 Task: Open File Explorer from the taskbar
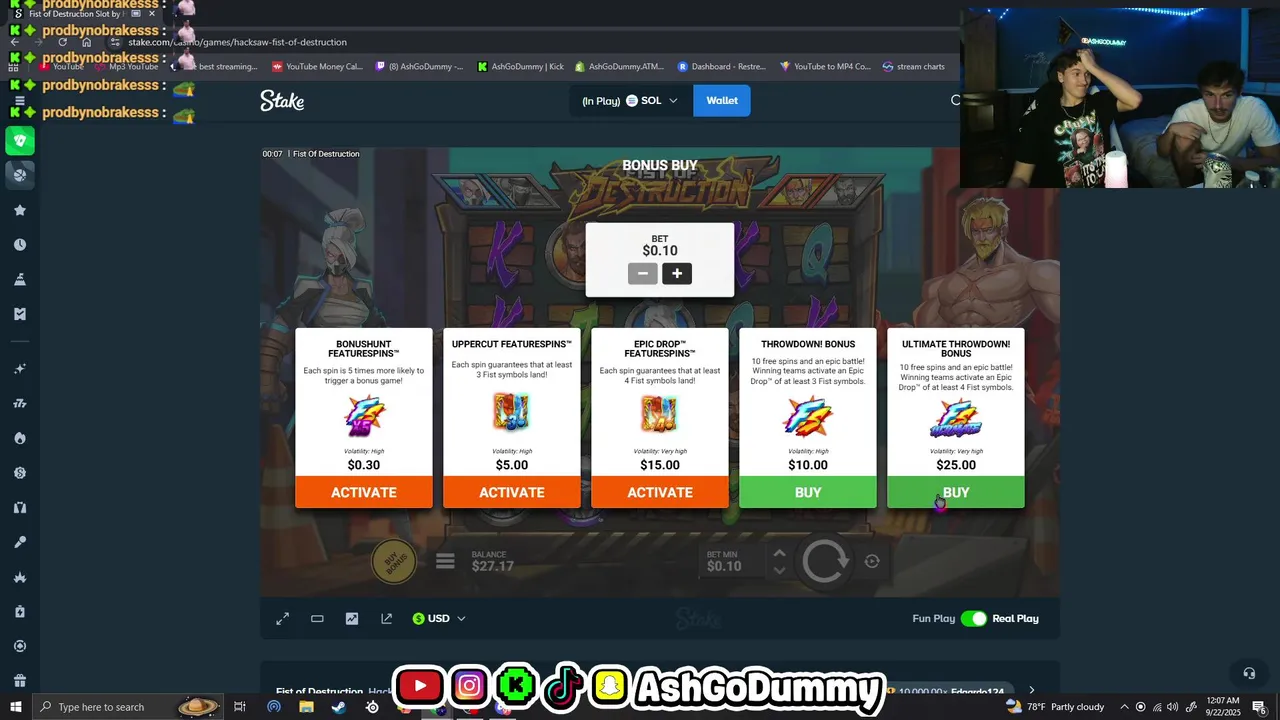point(307,707)
